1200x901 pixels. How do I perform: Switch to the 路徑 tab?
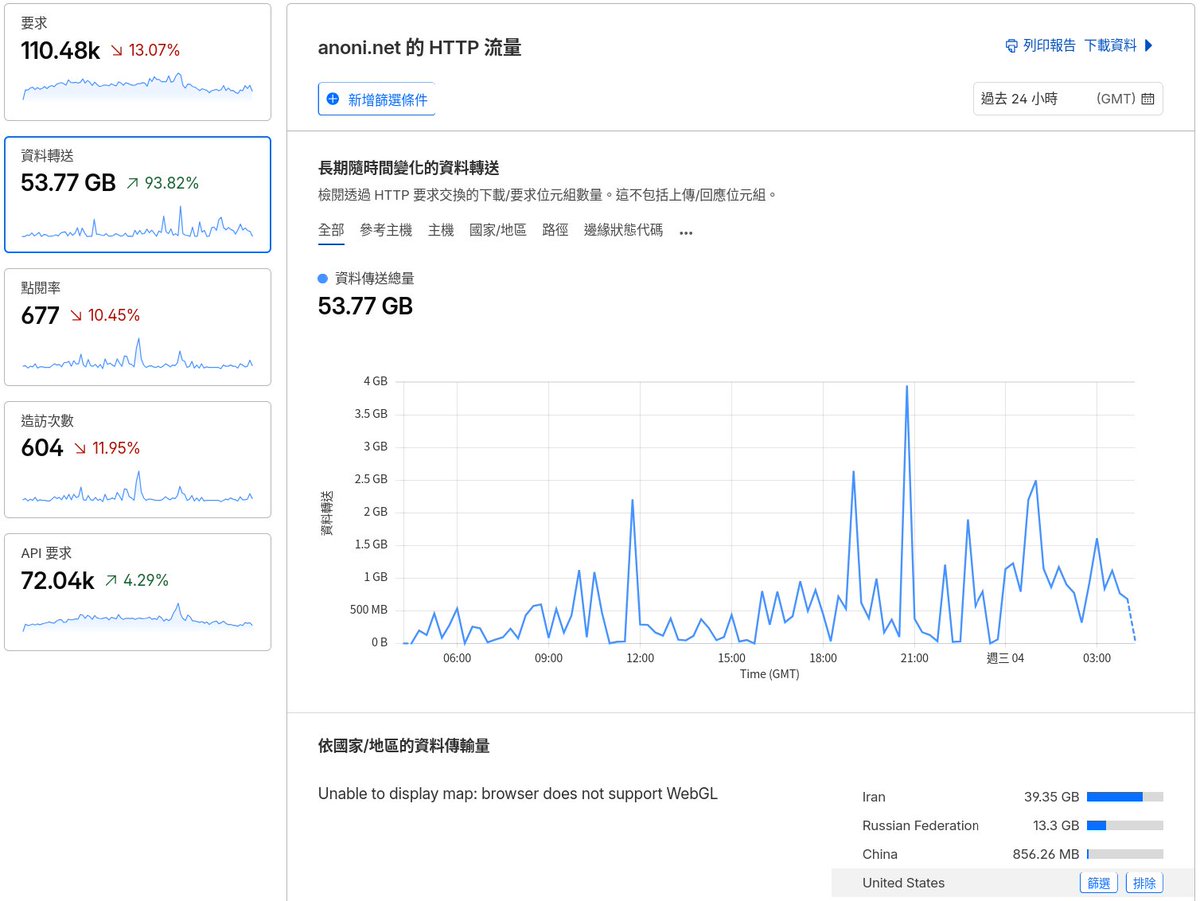coord(555,229)
